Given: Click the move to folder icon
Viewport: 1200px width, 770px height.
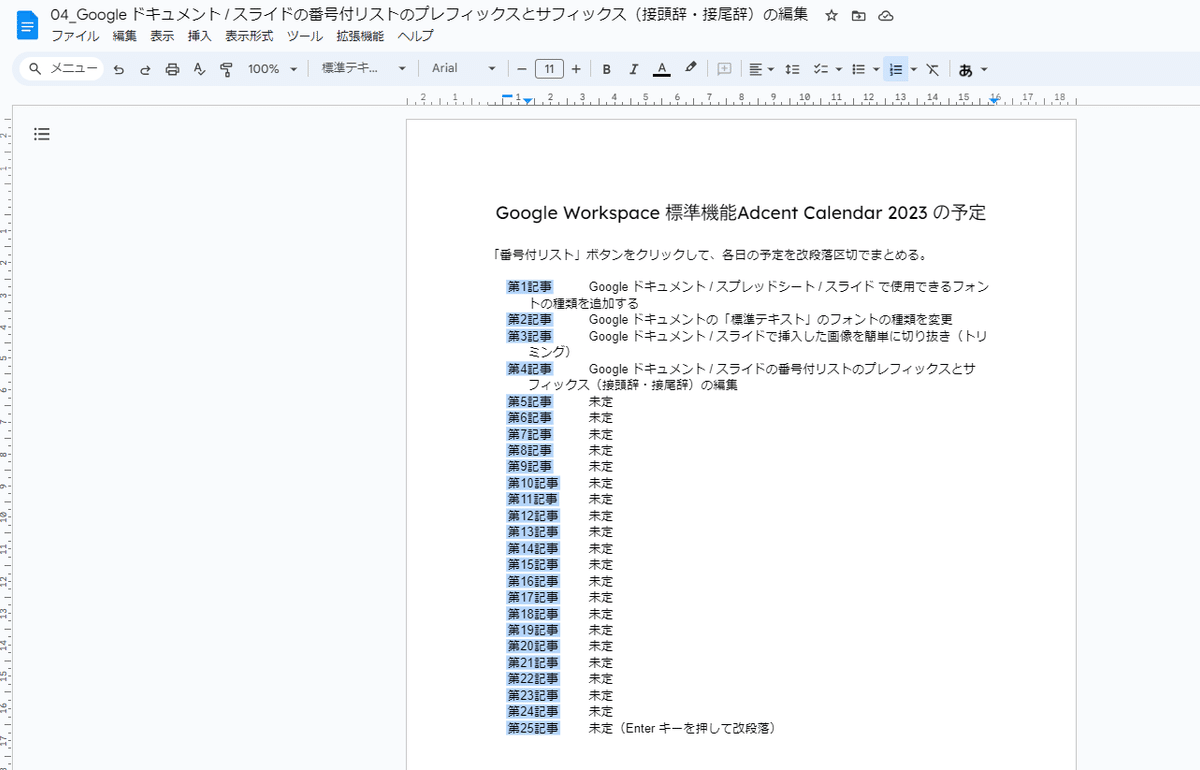Looking at the screenshot, I should [x=859, y=16].
